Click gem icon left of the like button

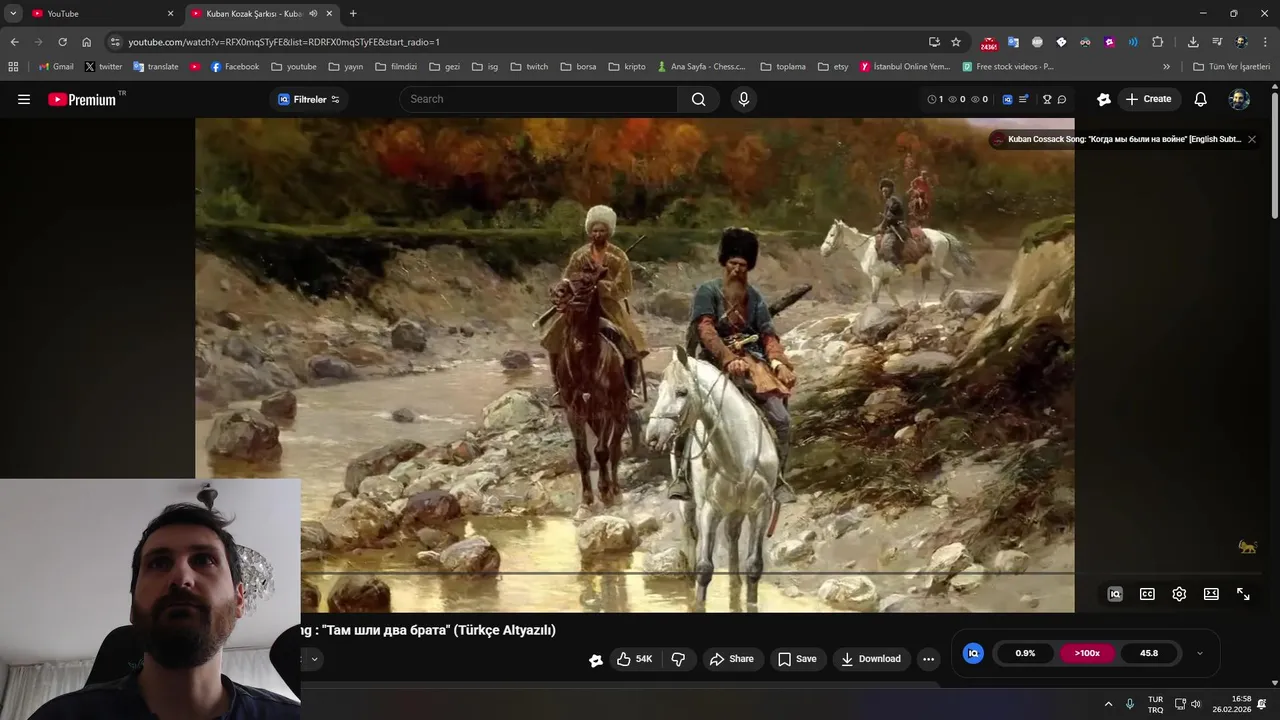pyautogui.click(x=596, y=660)
